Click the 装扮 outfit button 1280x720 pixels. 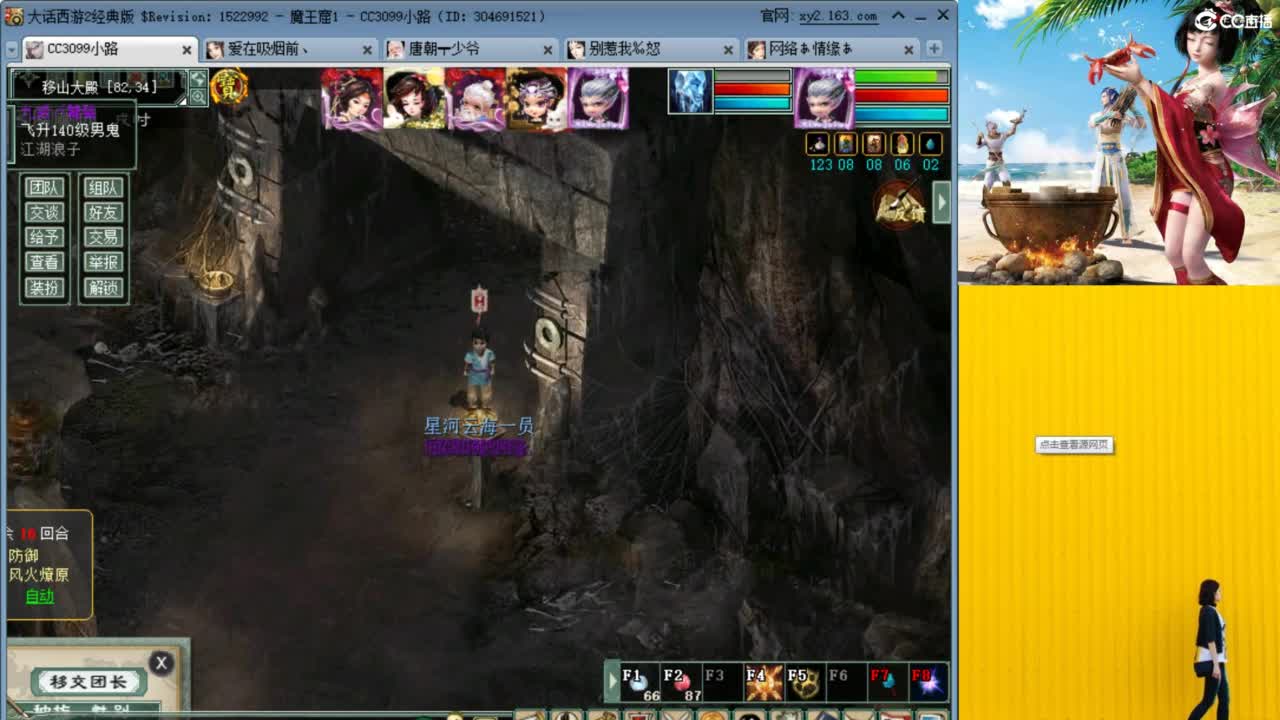pyautogui.click(x=45, y=288)
